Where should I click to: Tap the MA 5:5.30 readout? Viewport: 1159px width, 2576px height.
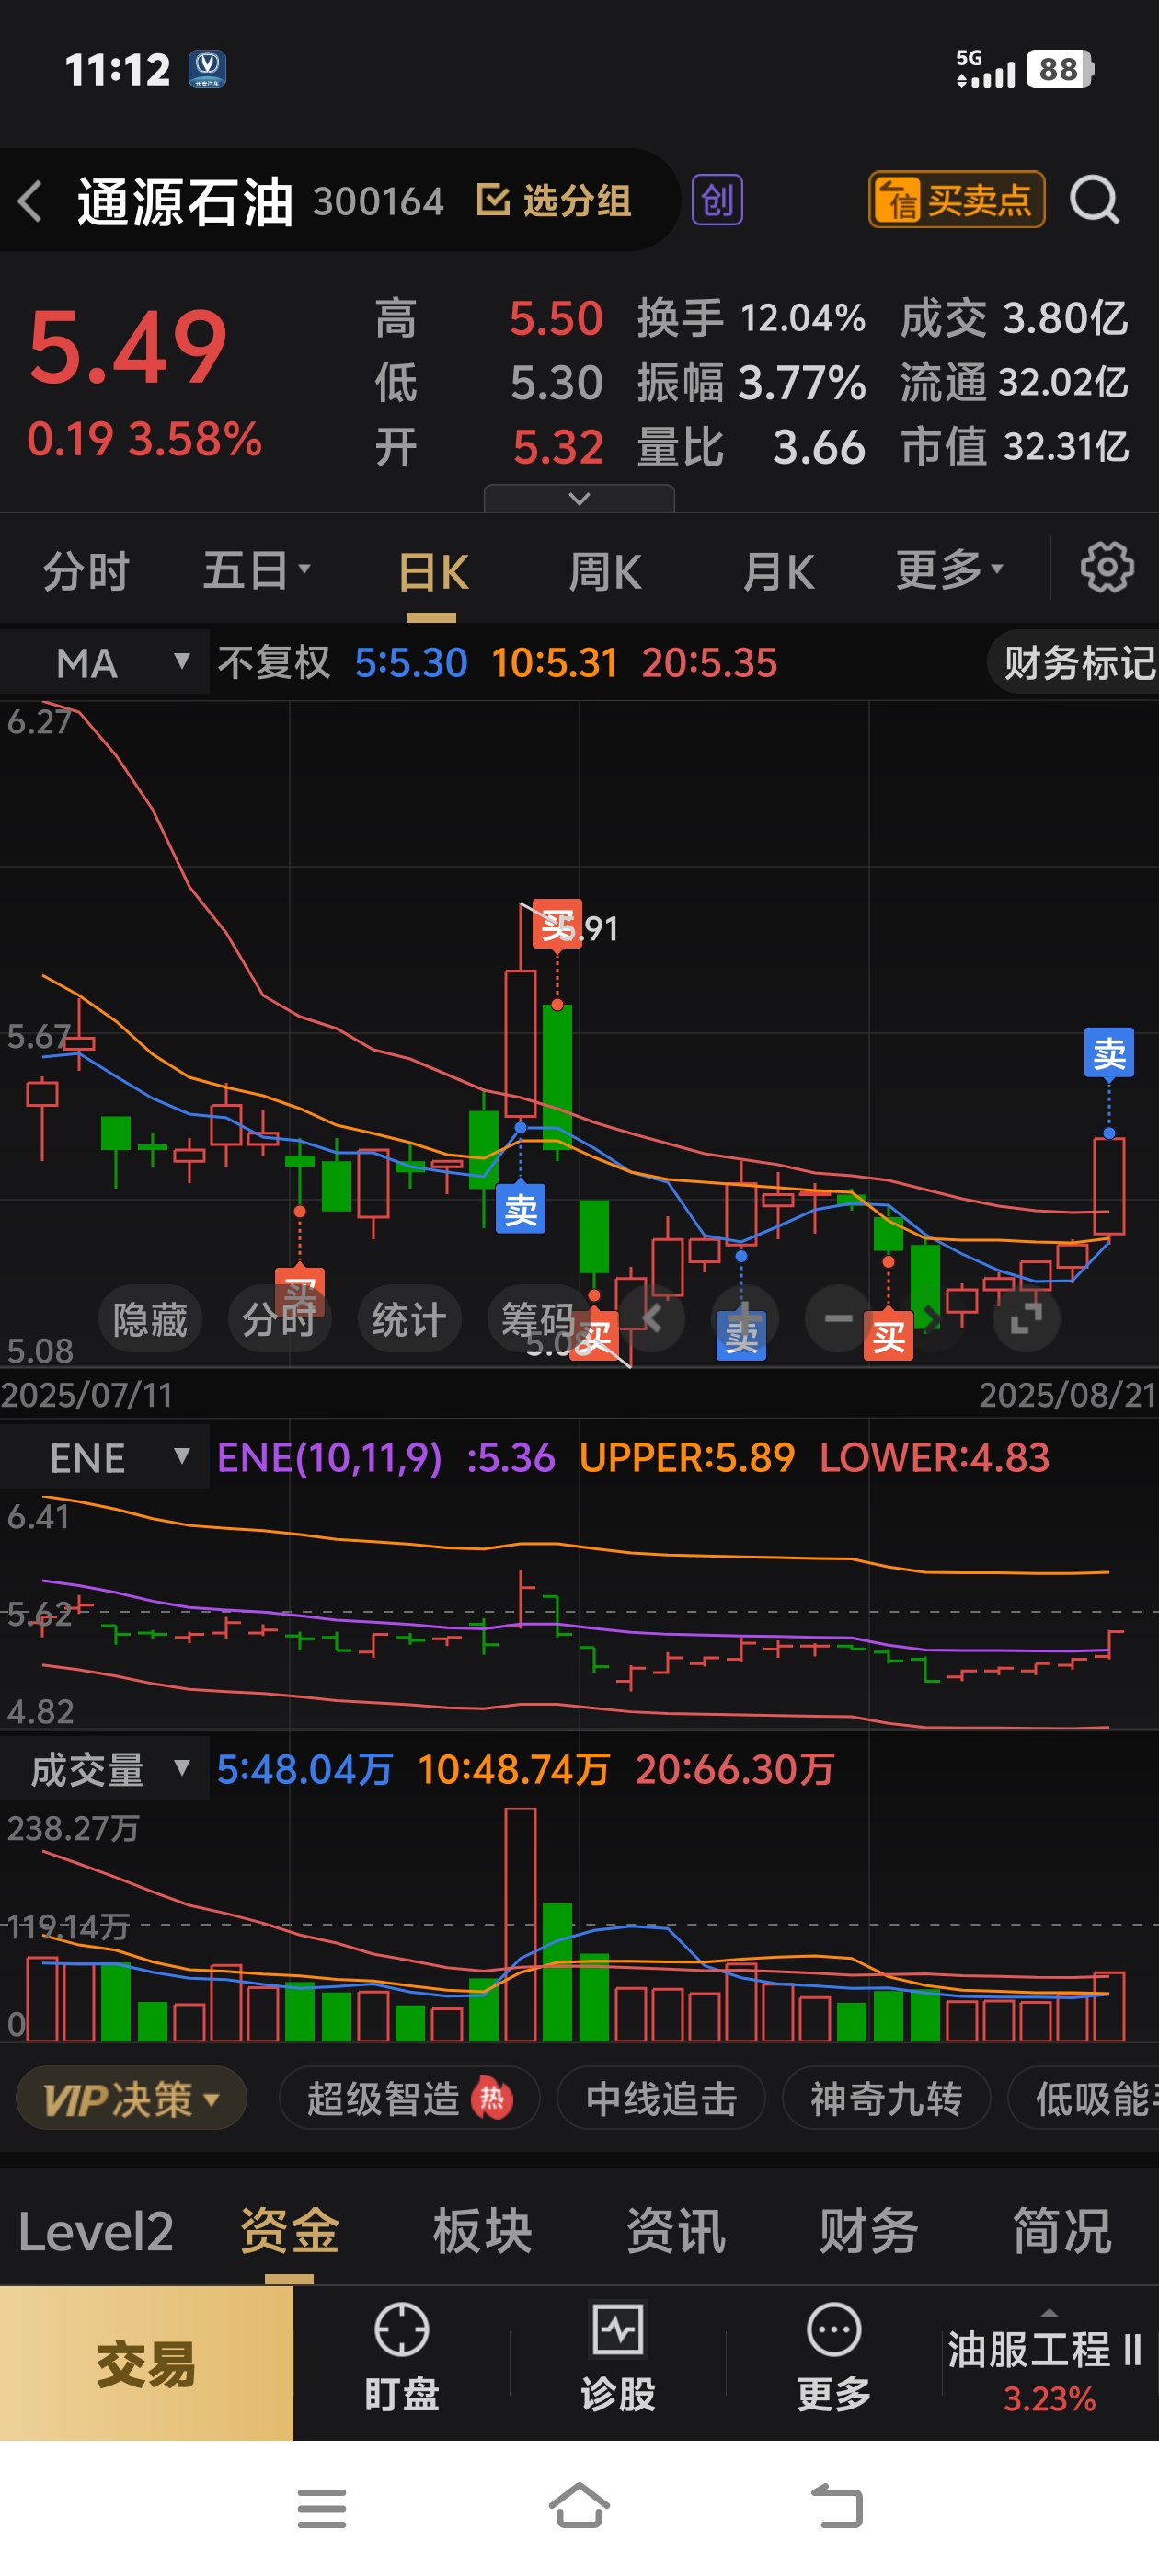(x=411, y=662)
